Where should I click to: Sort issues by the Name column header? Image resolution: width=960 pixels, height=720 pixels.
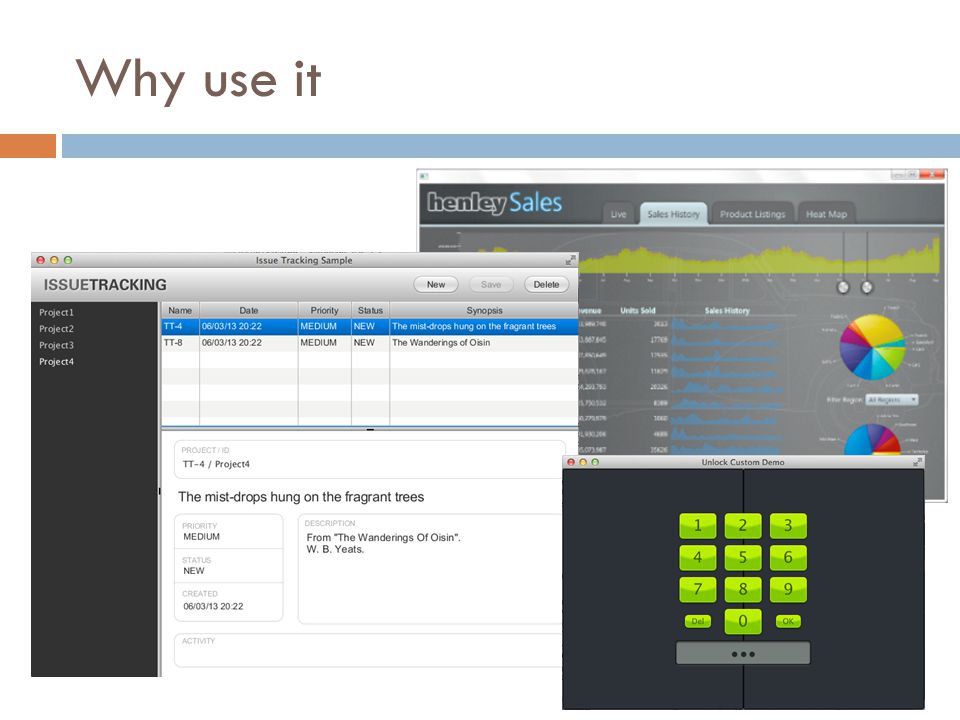(x=180, y=310)
